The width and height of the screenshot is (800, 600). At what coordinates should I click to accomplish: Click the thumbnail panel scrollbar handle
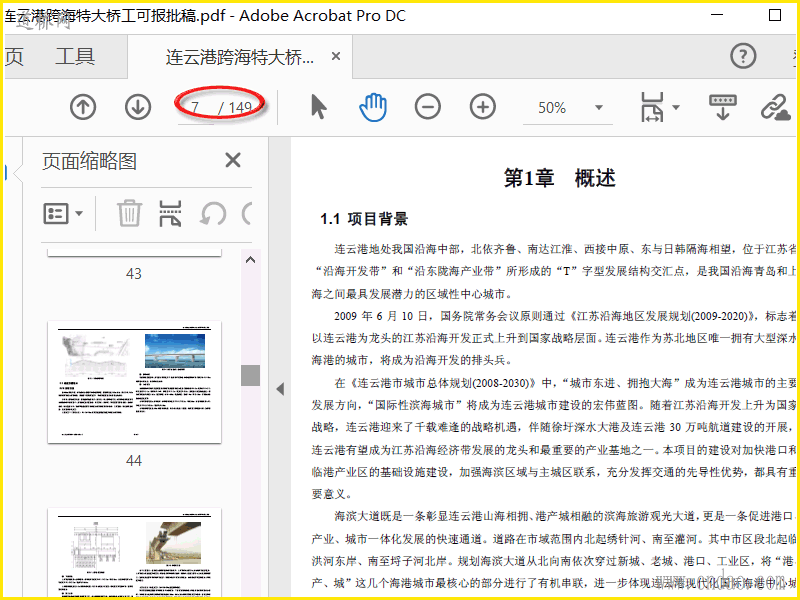(250, 375)
